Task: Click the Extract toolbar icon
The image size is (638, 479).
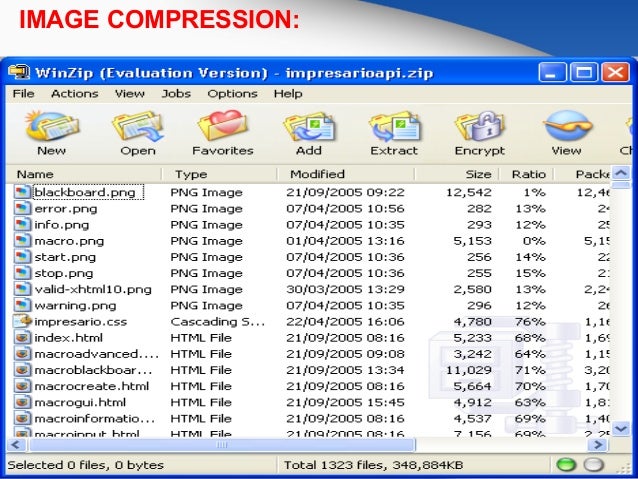Action: [394, 127]
